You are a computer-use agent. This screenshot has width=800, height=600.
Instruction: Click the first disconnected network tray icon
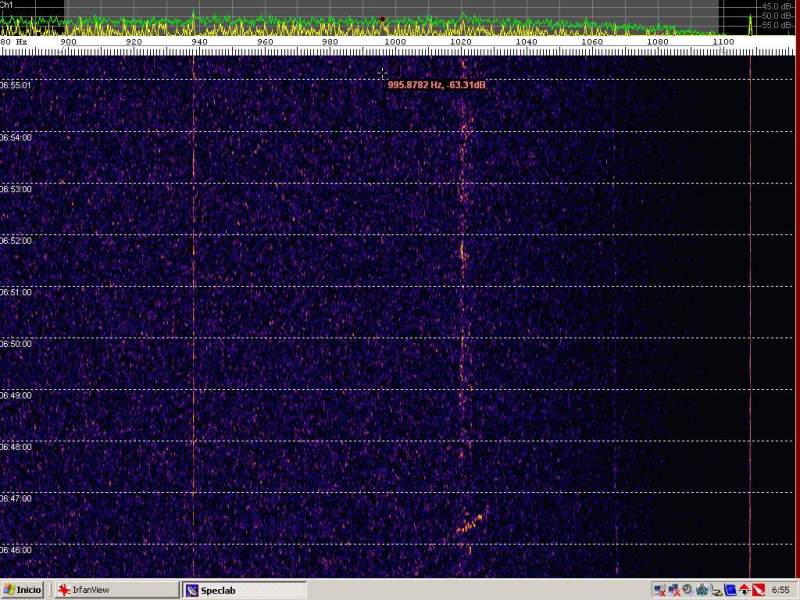click(660, 590)
